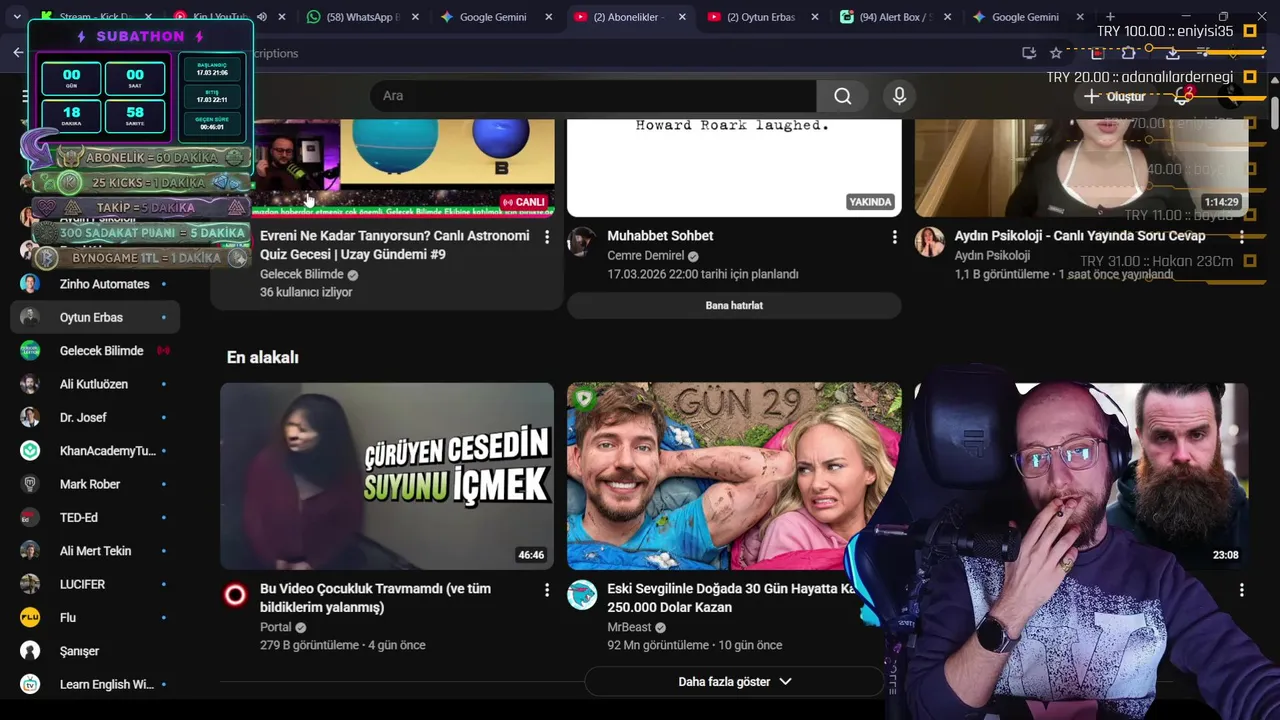Click the page vertical scrollbar thumb
The height and width of the screenshot is (720, 1280).
point(1275,112)
